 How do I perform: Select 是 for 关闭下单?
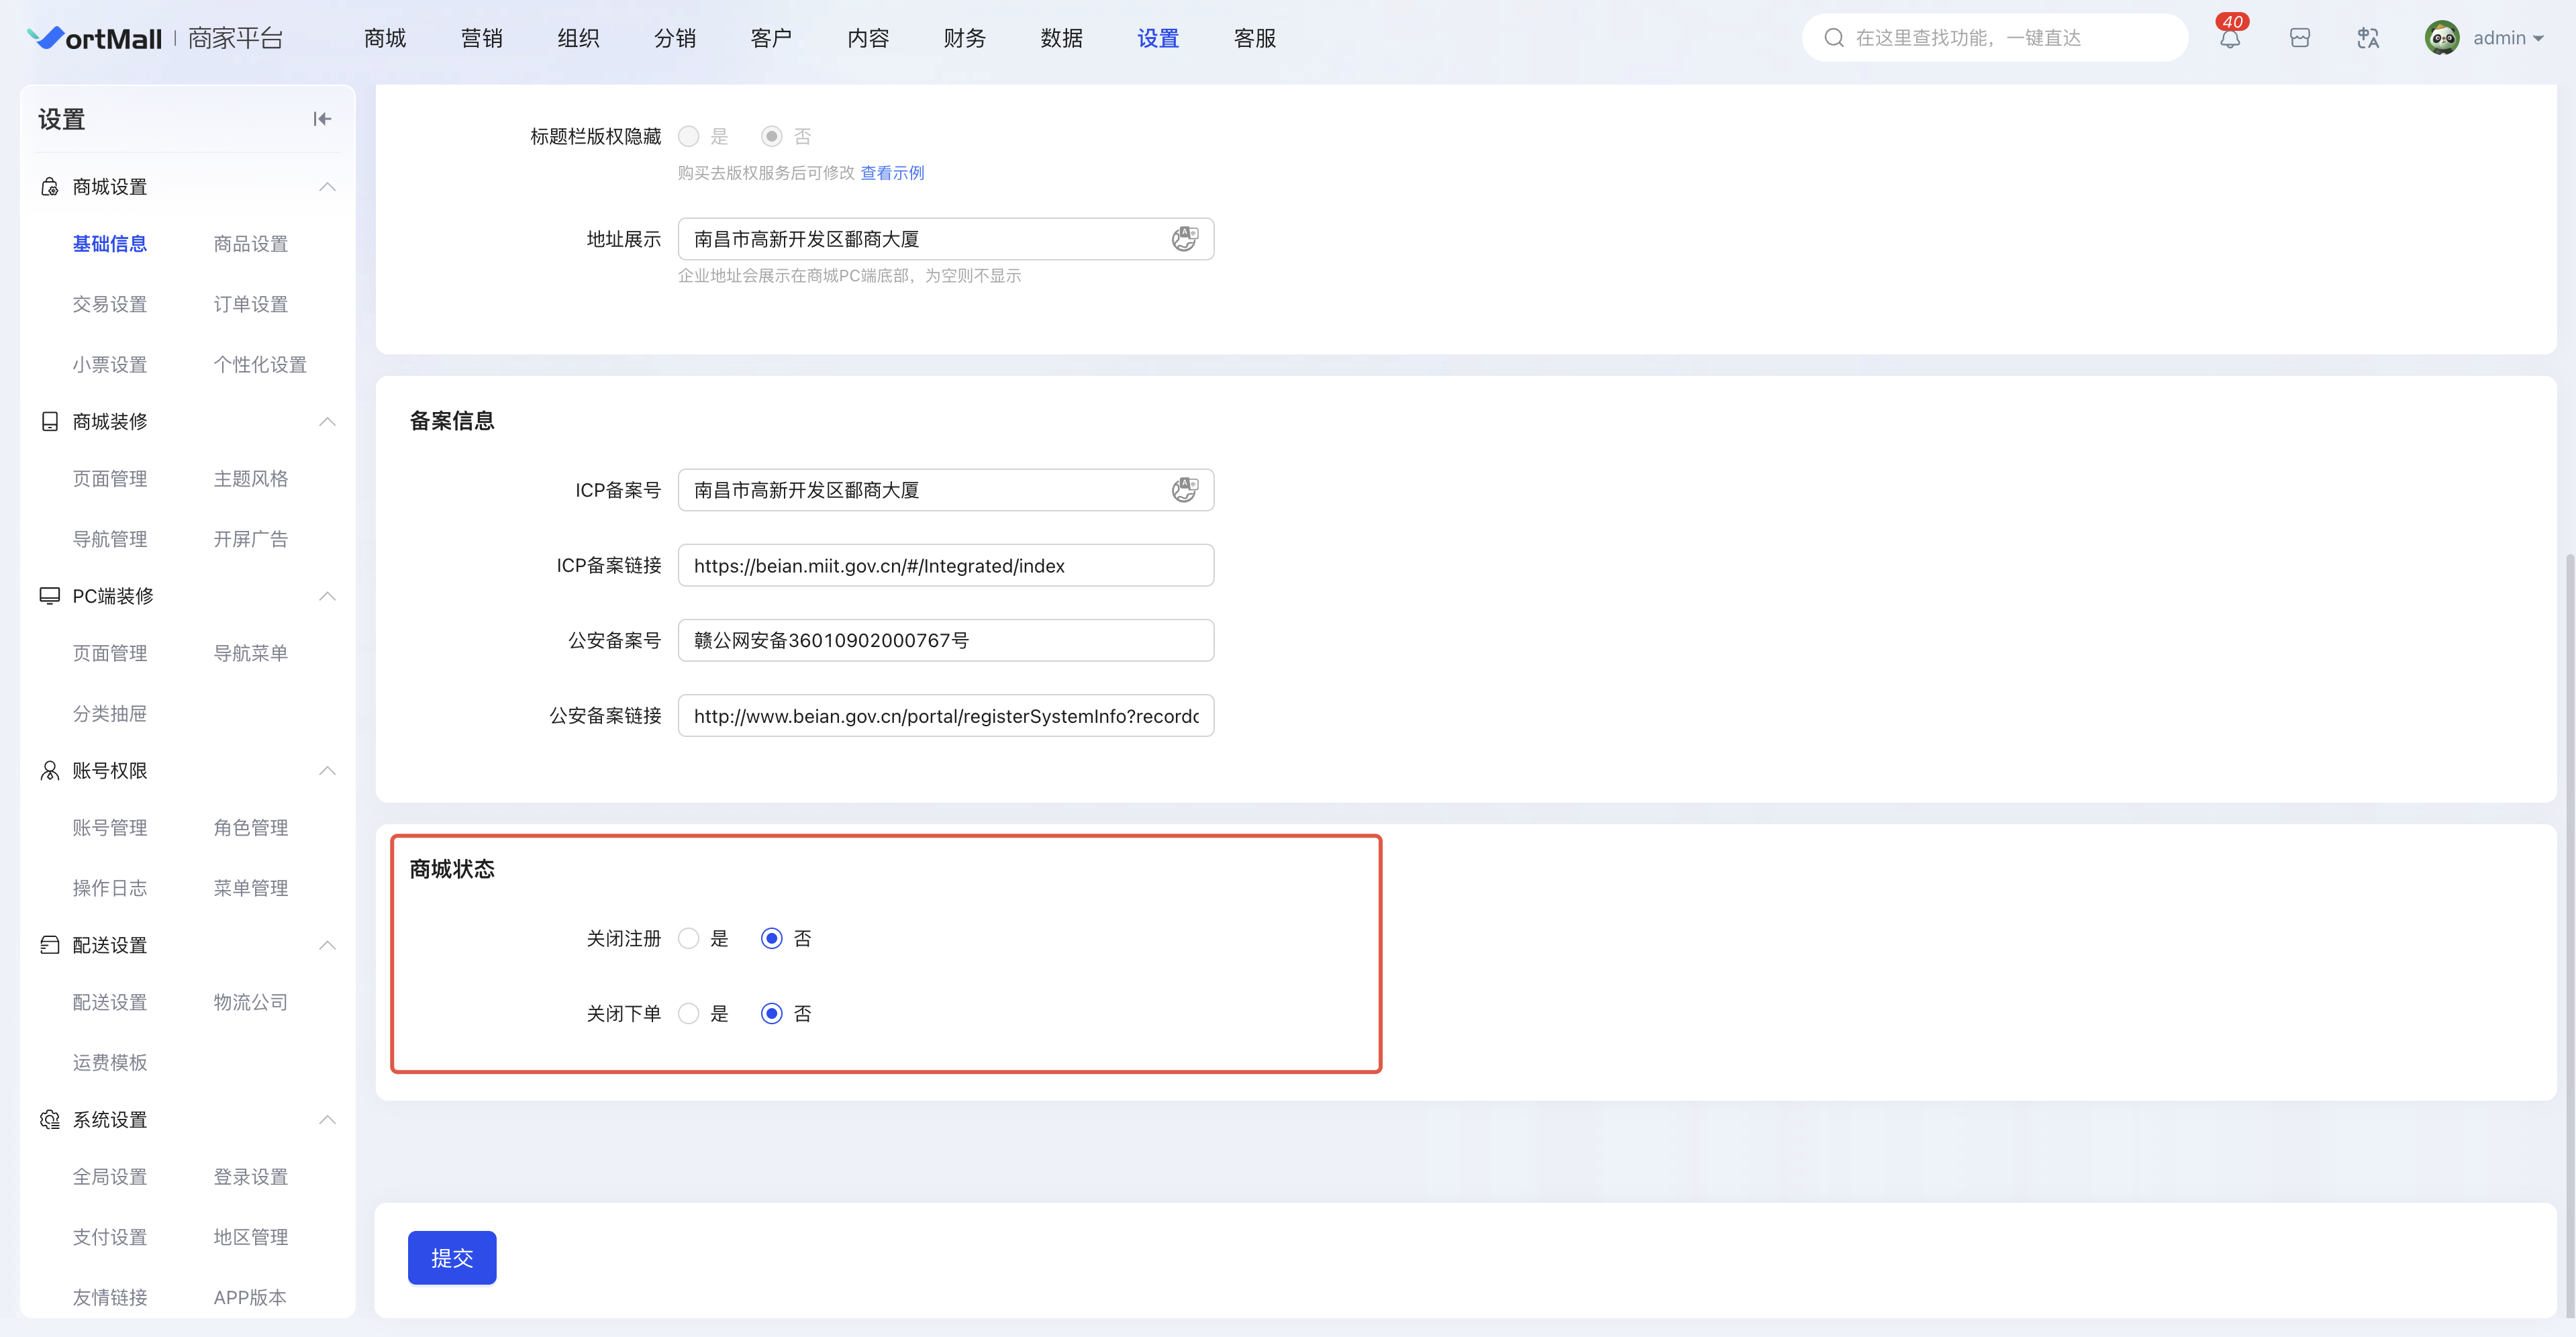[x=688, y=1013]
